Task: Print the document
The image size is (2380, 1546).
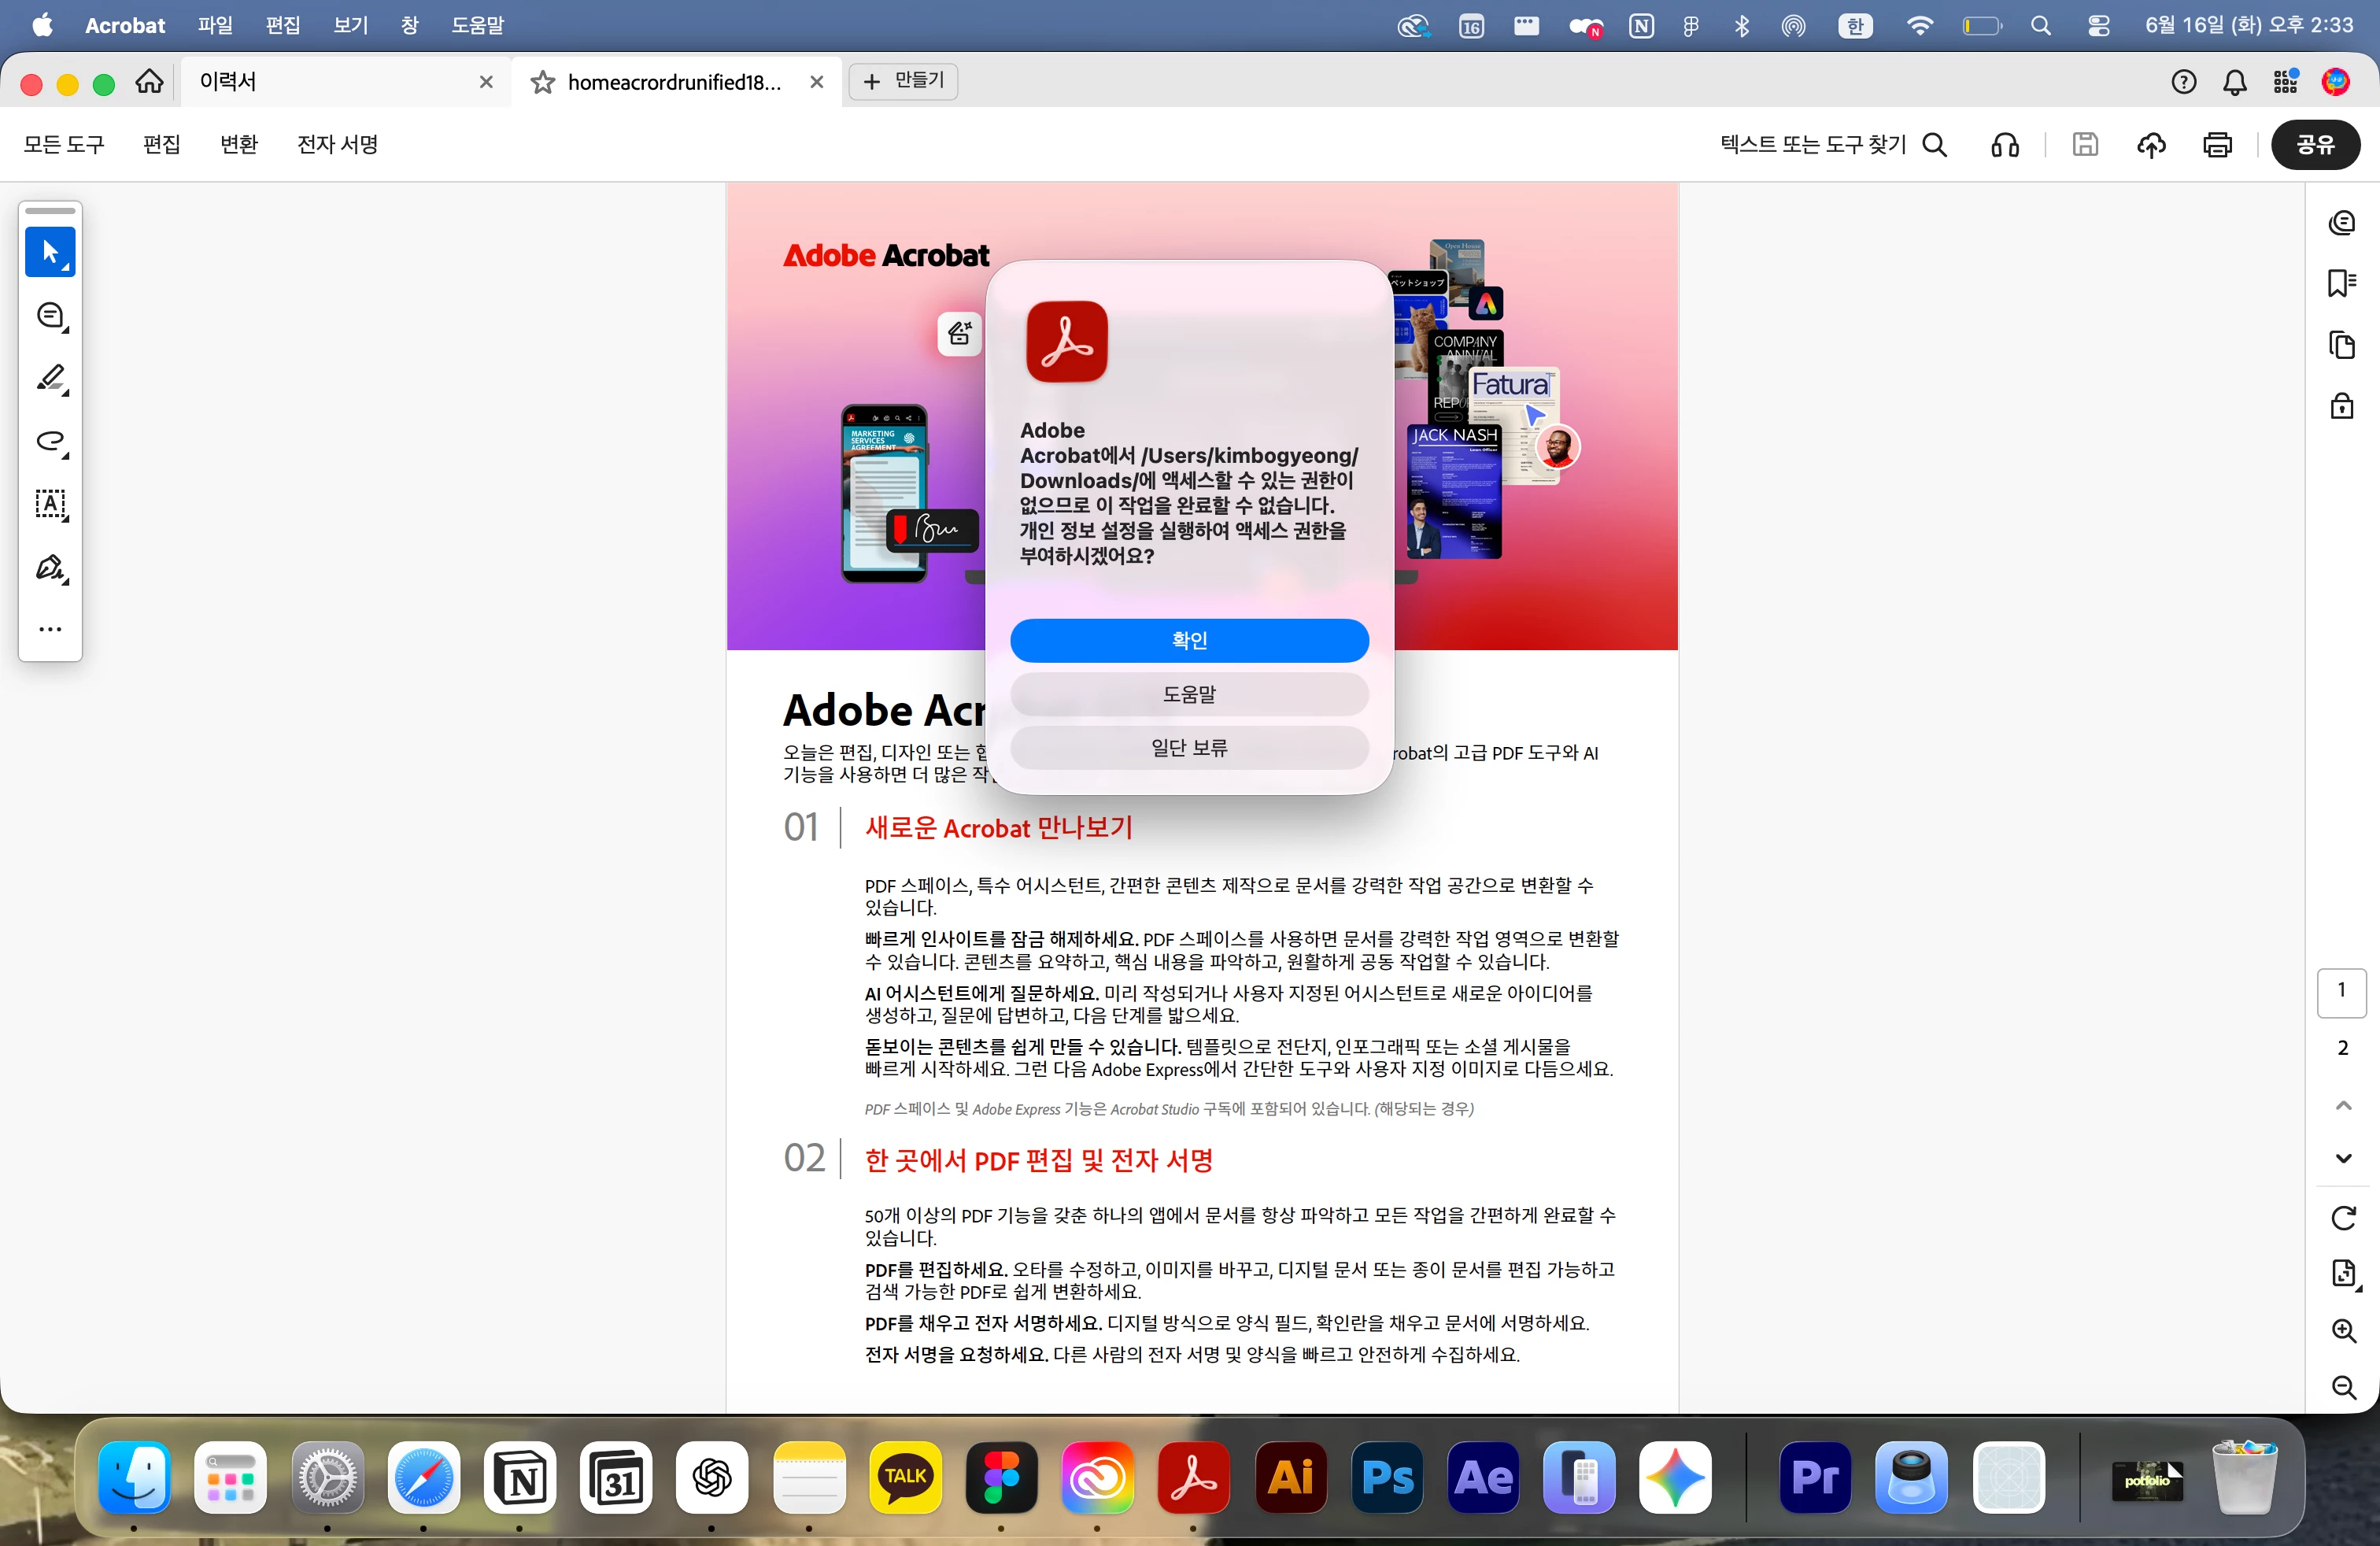Action: point(2217,145)
